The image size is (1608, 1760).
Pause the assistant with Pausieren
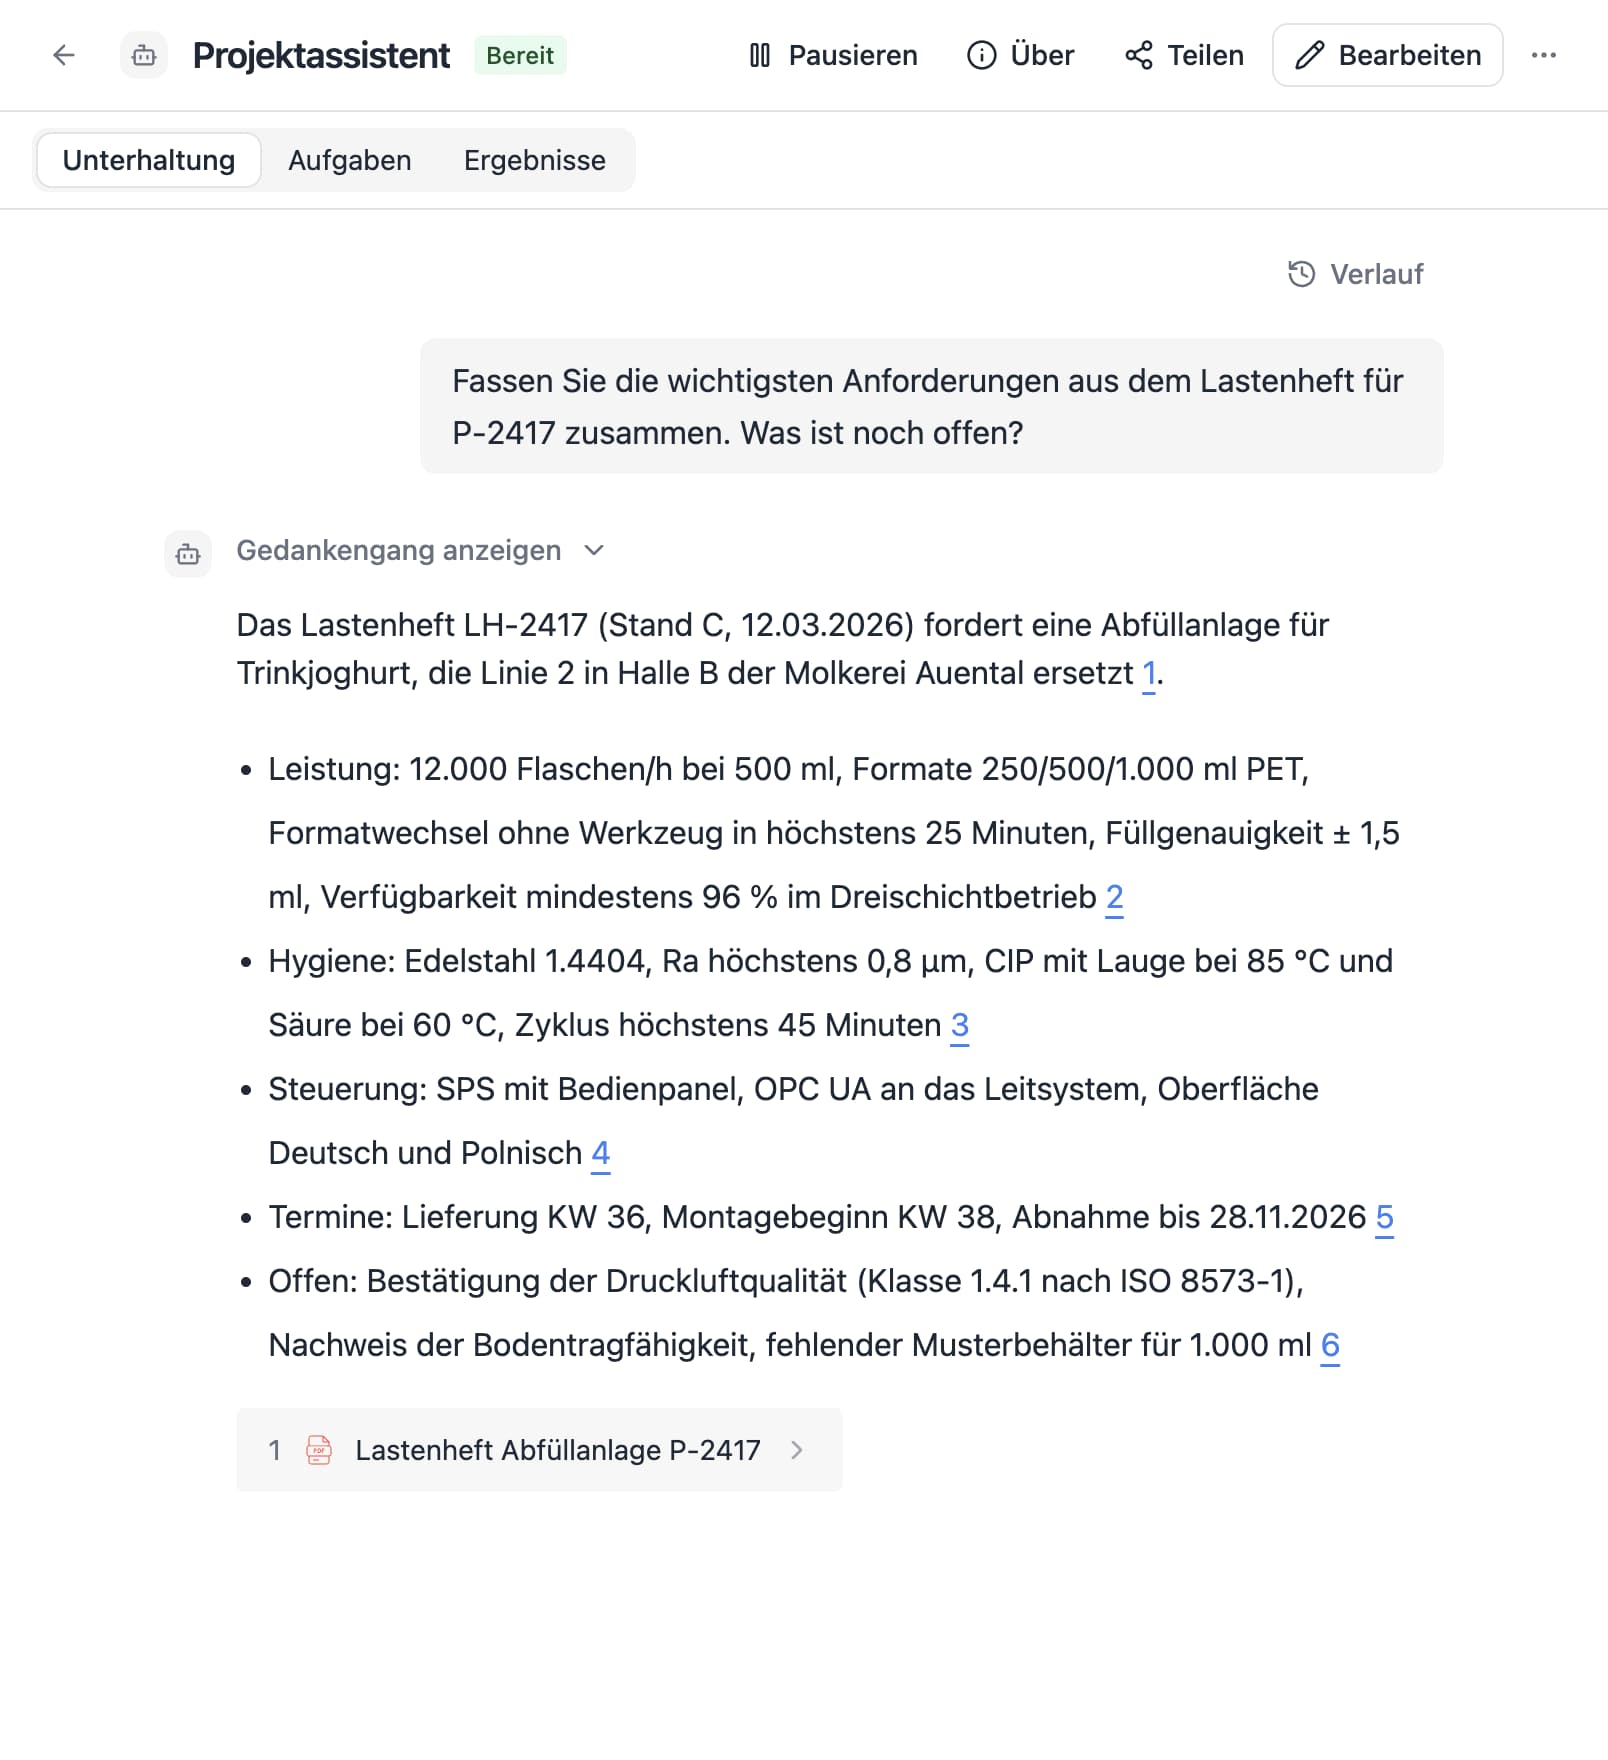[833, 55]
